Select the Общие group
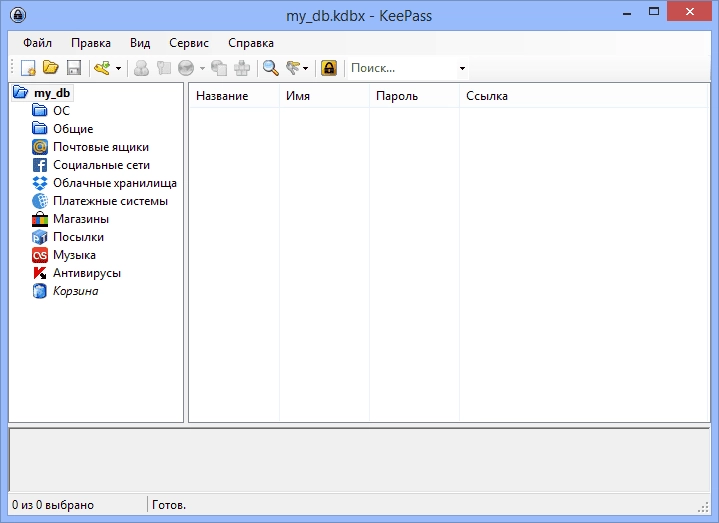This screenshot has width=719, height=523. (73, 129)
